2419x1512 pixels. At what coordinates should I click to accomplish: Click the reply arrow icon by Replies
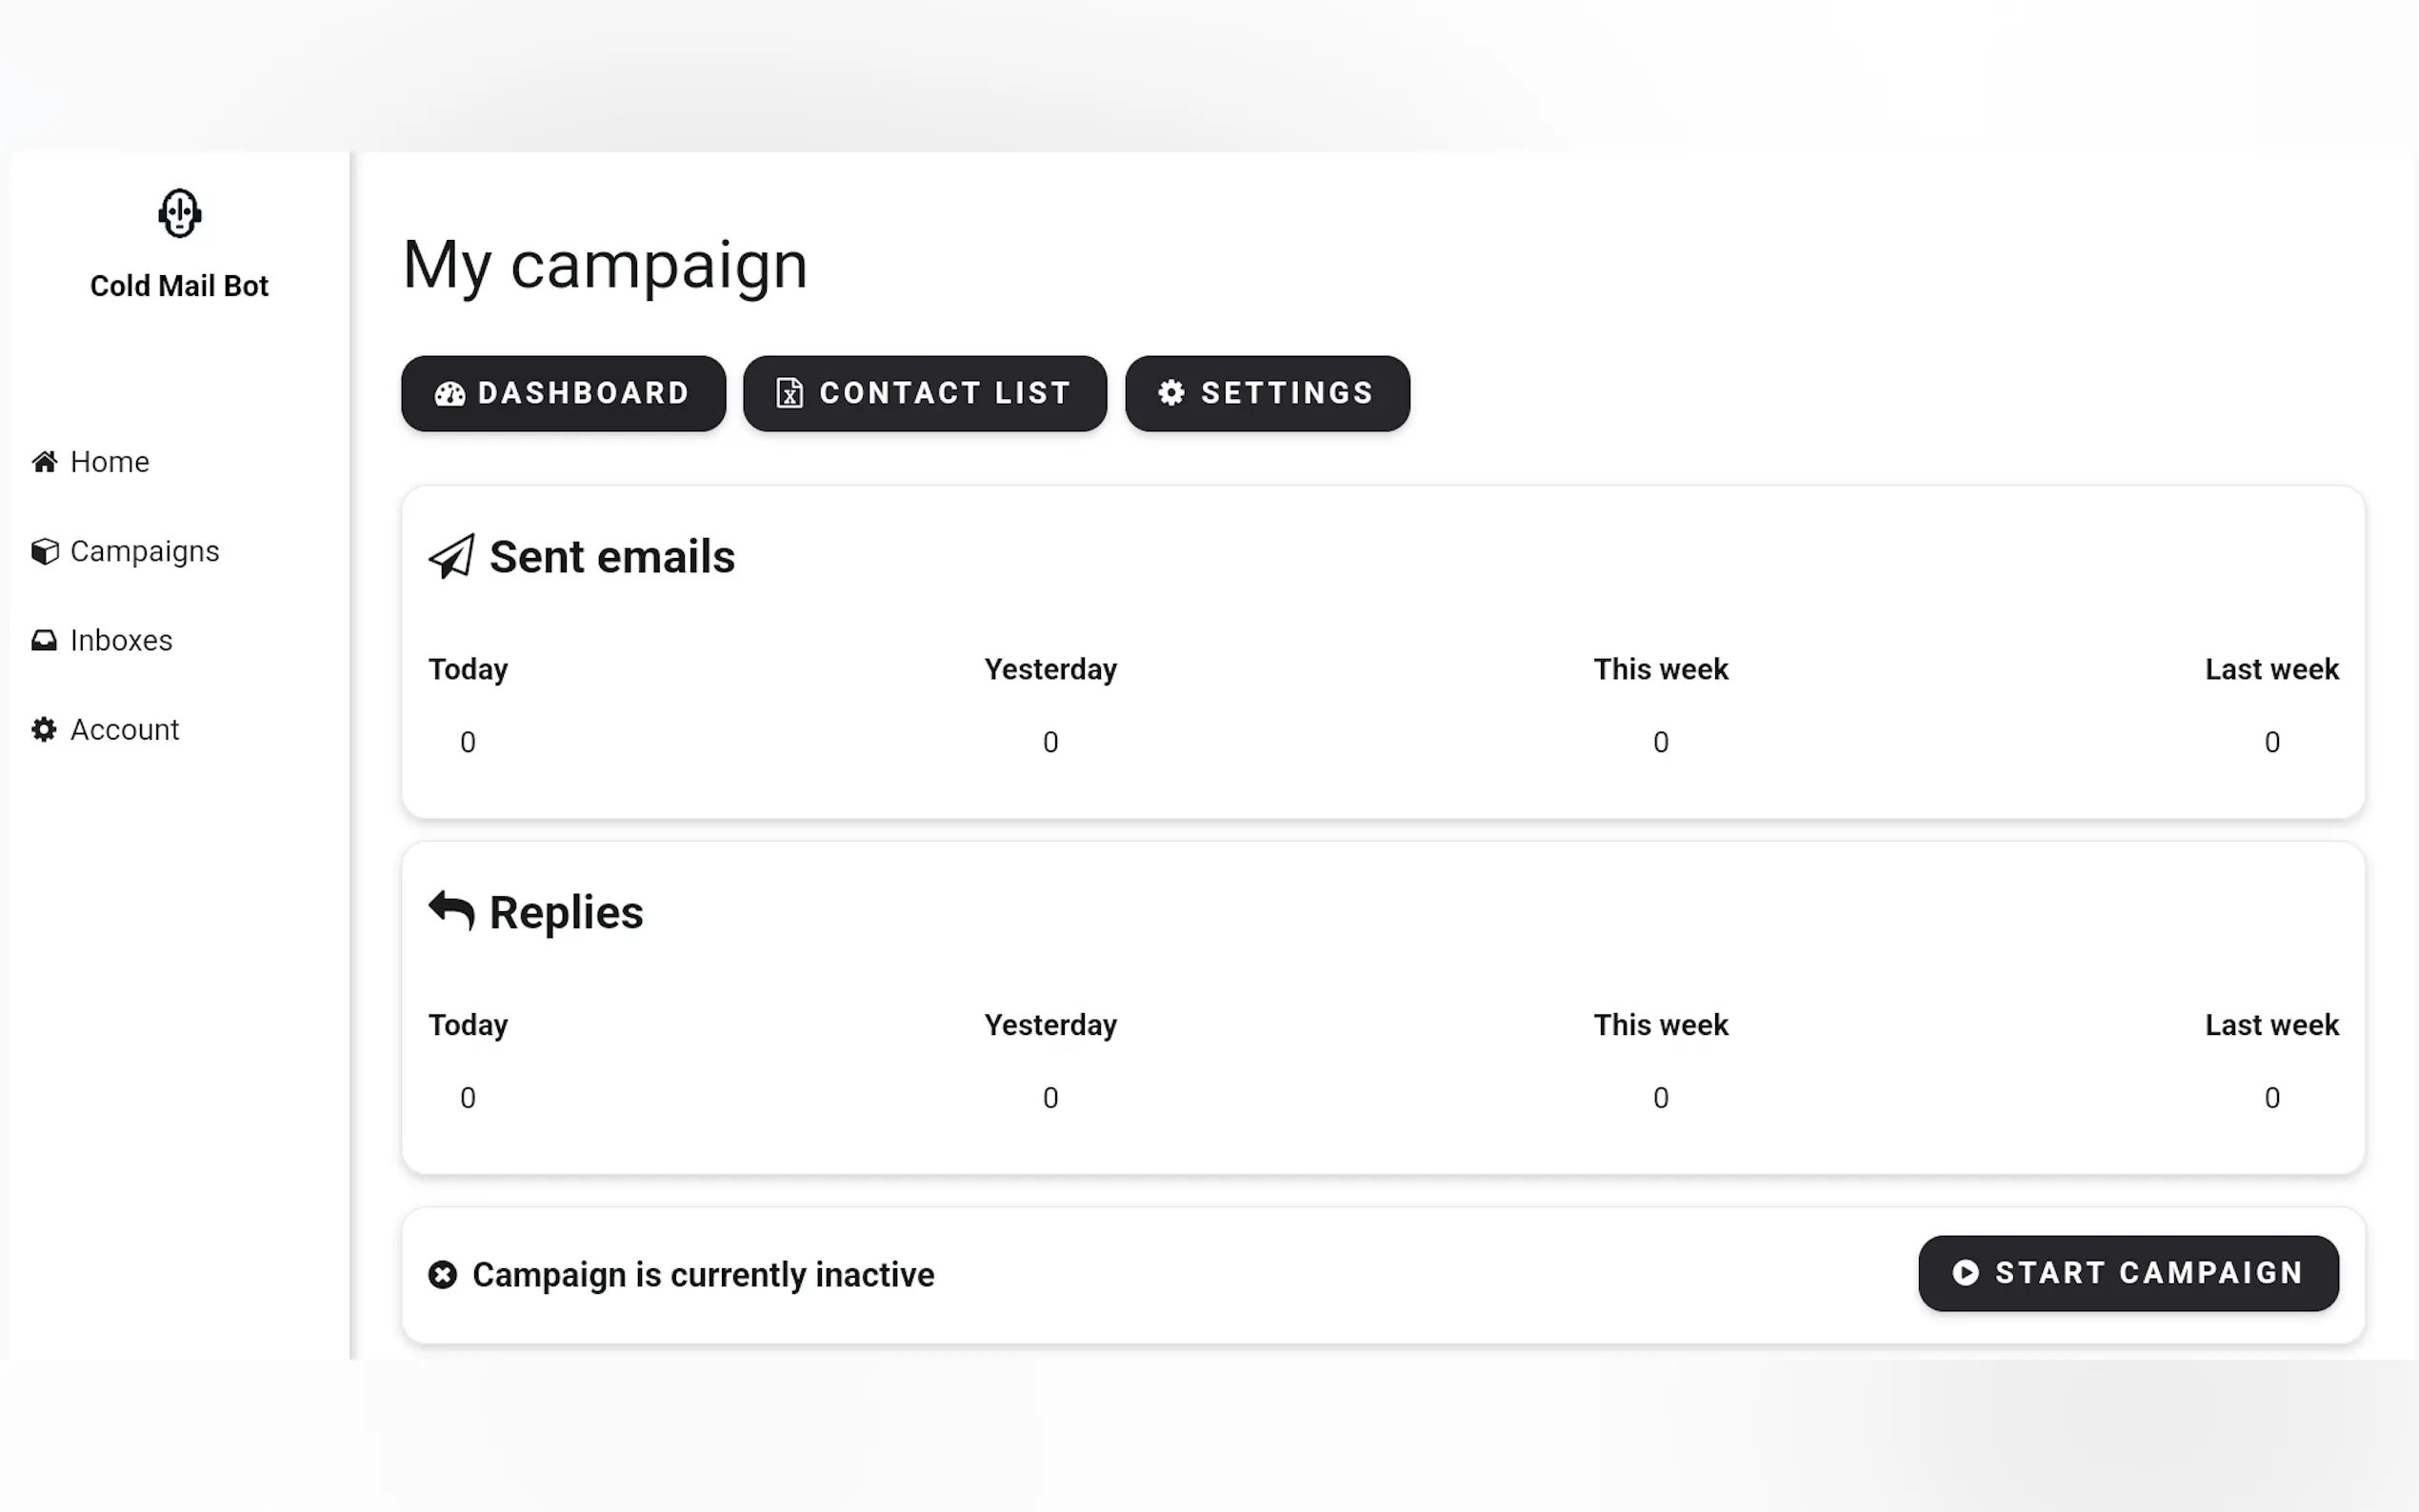point(451,911)
